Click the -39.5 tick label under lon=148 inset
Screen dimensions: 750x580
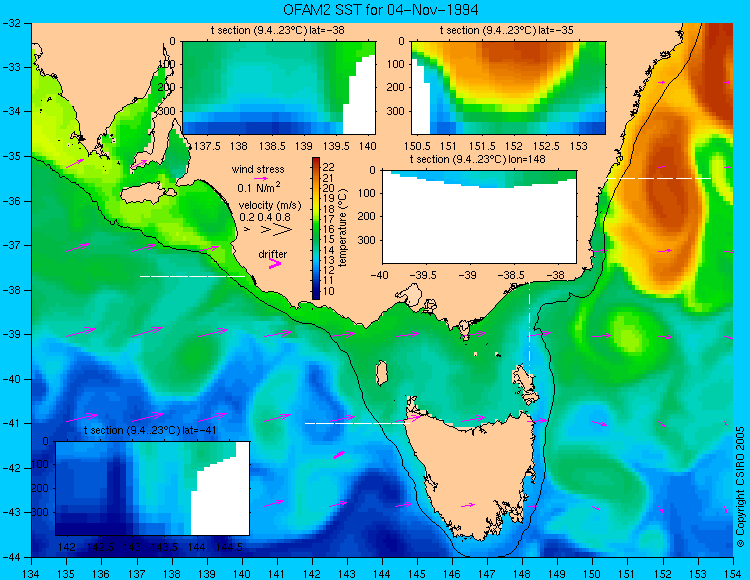coord(423,275)
